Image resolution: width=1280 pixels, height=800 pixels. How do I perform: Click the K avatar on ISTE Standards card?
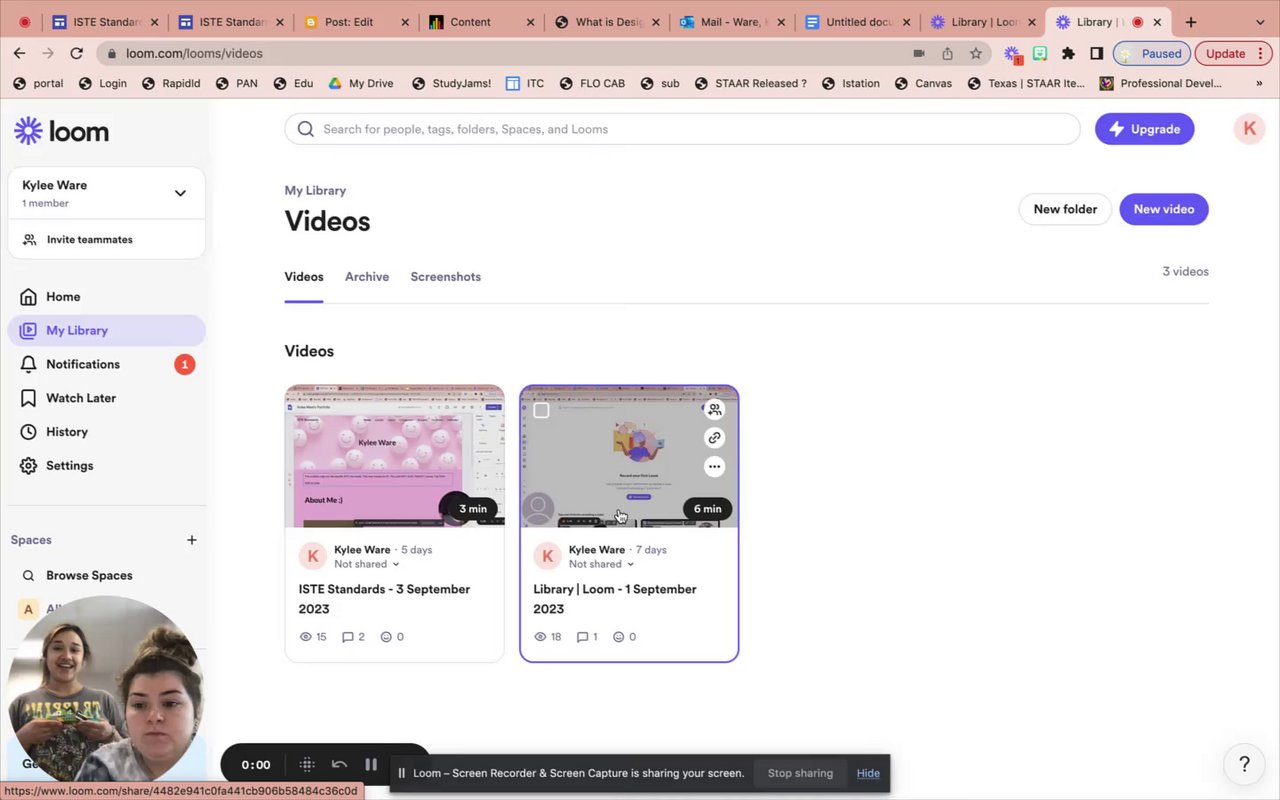313,556
